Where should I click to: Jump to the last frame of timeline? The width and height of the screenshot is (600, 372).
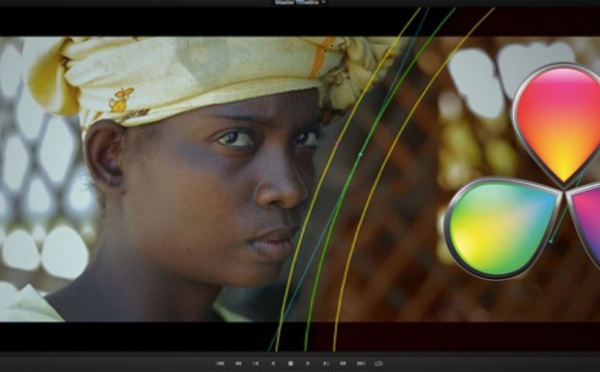[x=361, y=363]
